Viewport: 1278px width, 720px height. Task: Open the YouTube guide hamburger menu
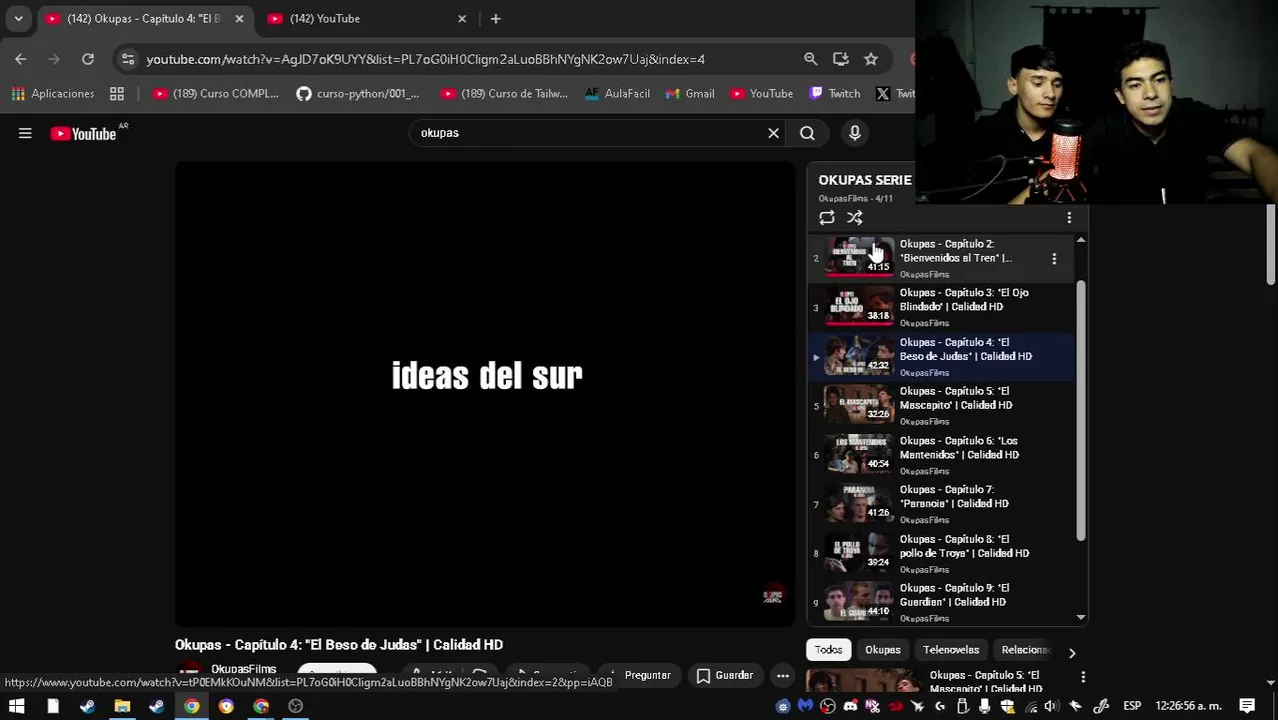pyautogui.click(x=25, y=133)
